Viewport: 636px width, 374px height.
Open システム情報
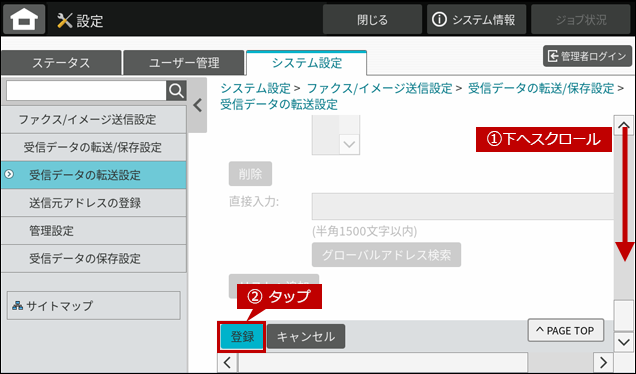tap(476, 19)
